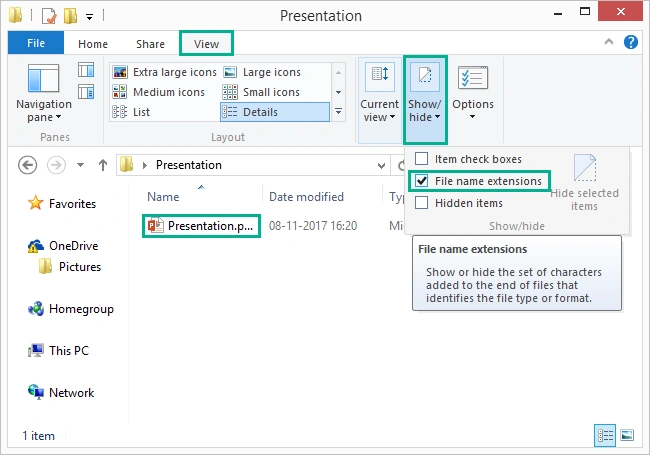Expand the Layout gallery more arrow
Viewport: 650px width, 455px height.
pyautogui.click(x=338, y=111)
